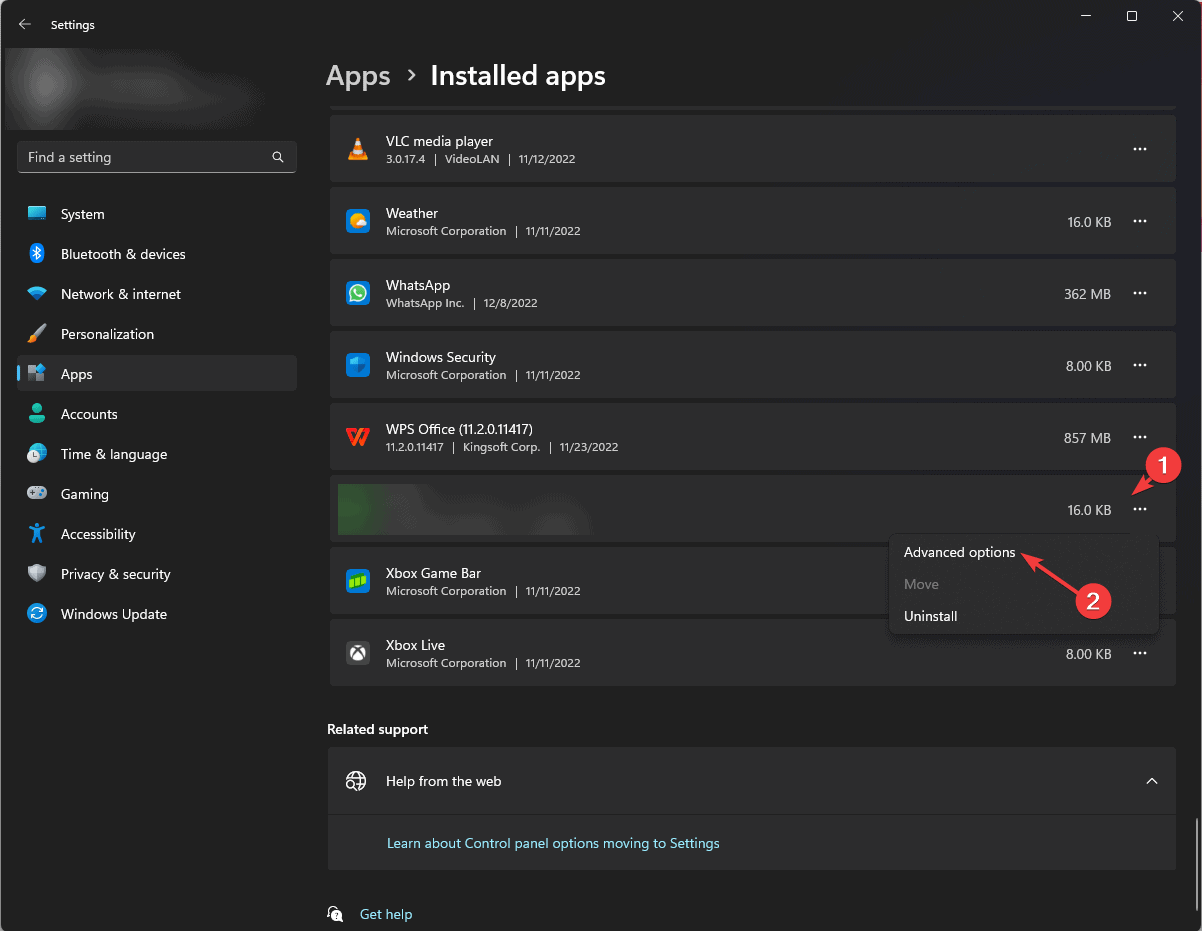Image resolution: width=1202 pixels, height=931 pixels.
Task: Click the WPS Office app icon
Action: (x=357, y=437)
